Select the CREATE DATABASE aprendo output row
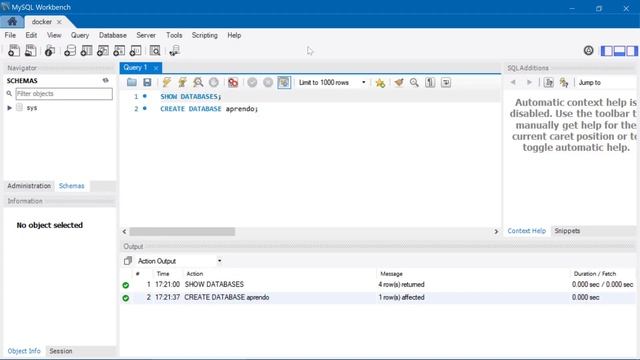640x360 pixels. coord(378,298)
